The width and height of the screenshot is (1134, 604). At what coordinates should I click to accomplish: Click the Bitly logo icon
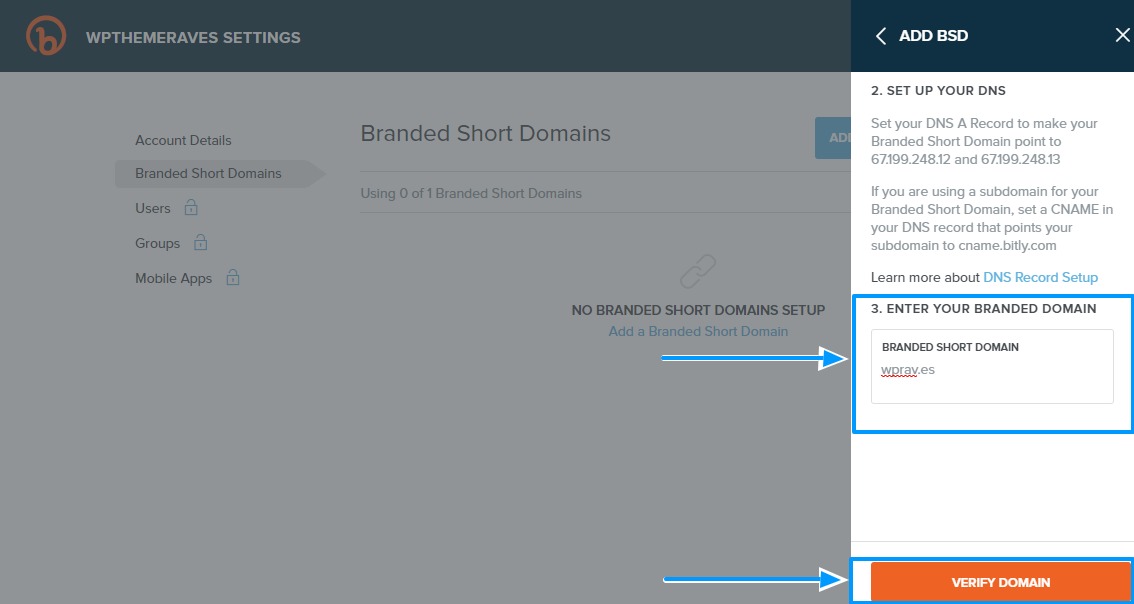click(46, 35)
